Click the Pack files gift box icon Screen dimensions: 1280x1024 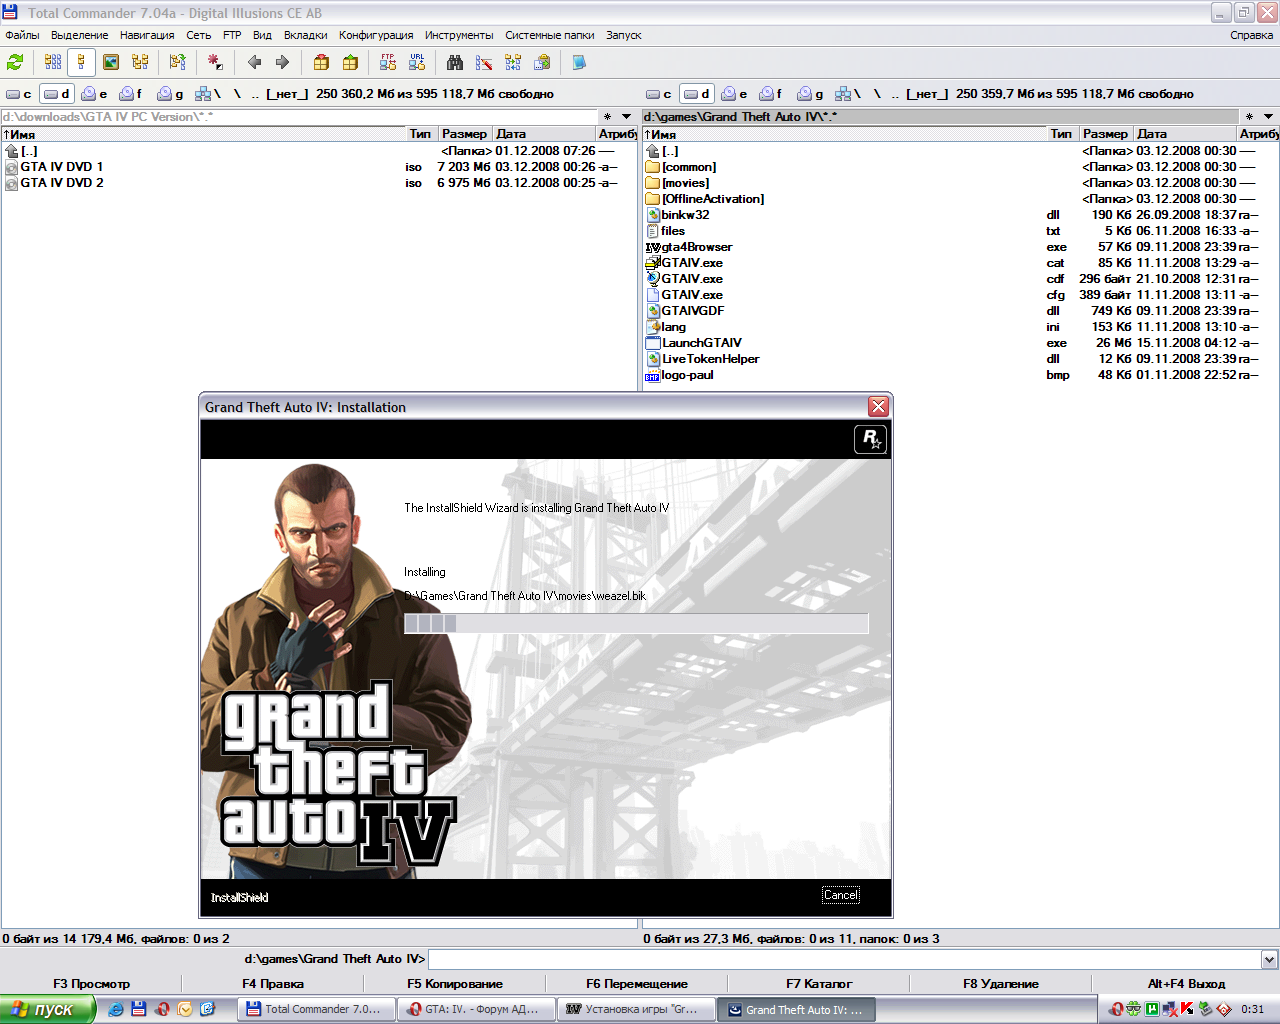(x=321, y=62)
